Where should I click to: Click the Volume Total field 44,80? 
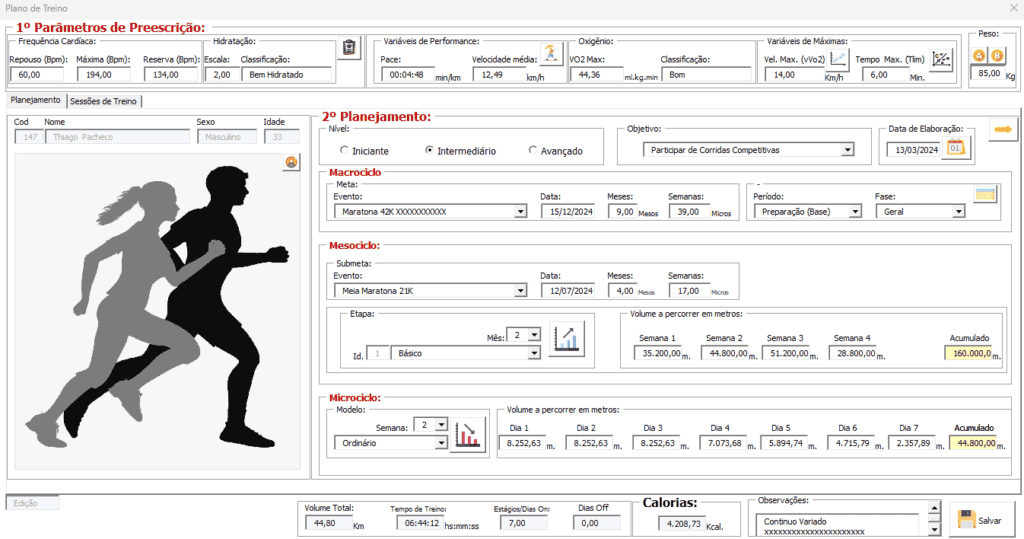[x=329, y=523]
